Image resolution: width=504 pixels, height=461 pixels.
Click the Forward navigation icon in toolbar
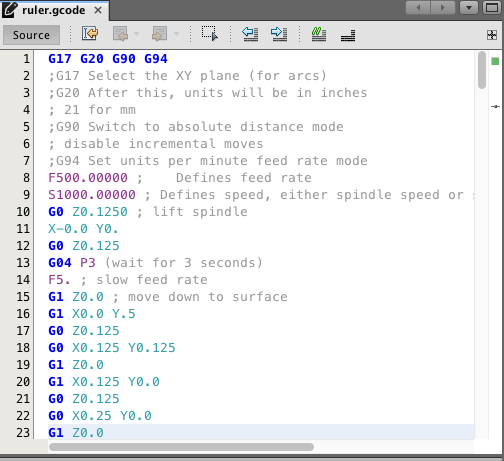click(159, 34)
